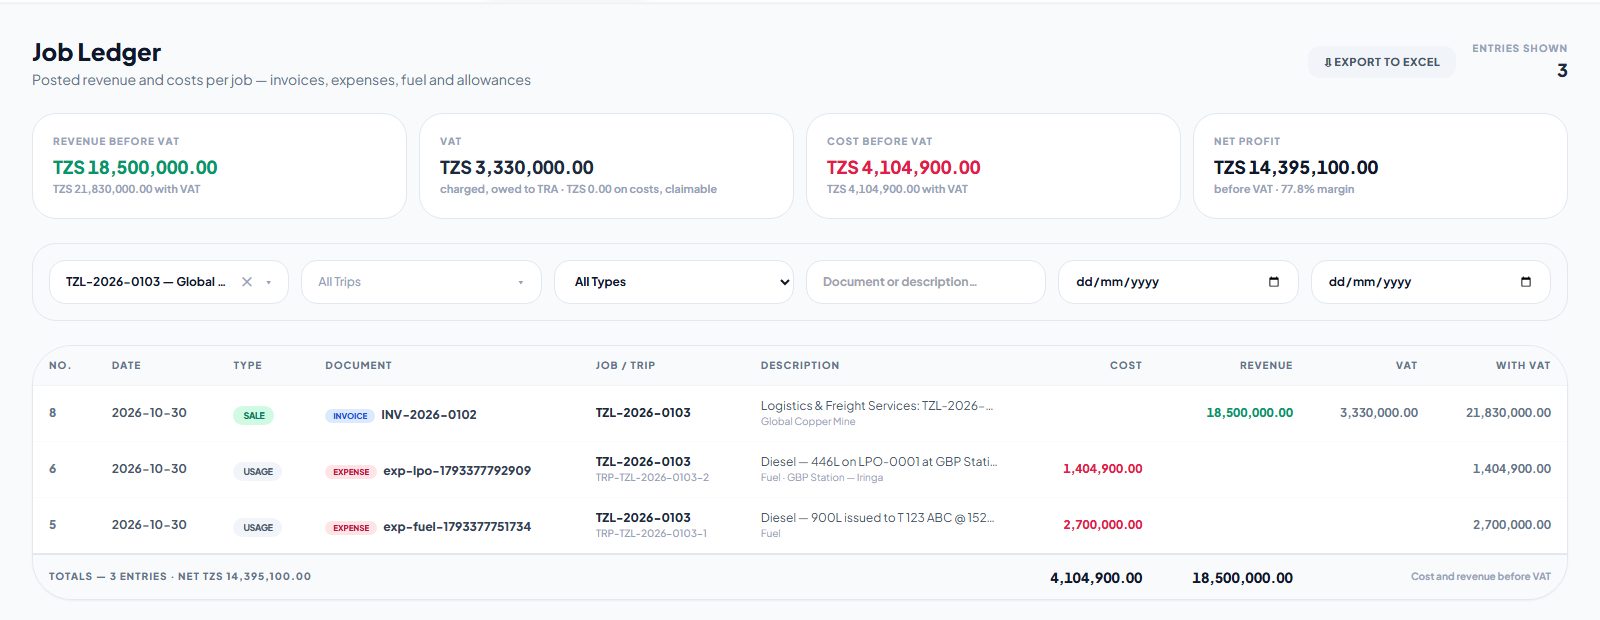Open document INV-2026-0102

(429, 415)
